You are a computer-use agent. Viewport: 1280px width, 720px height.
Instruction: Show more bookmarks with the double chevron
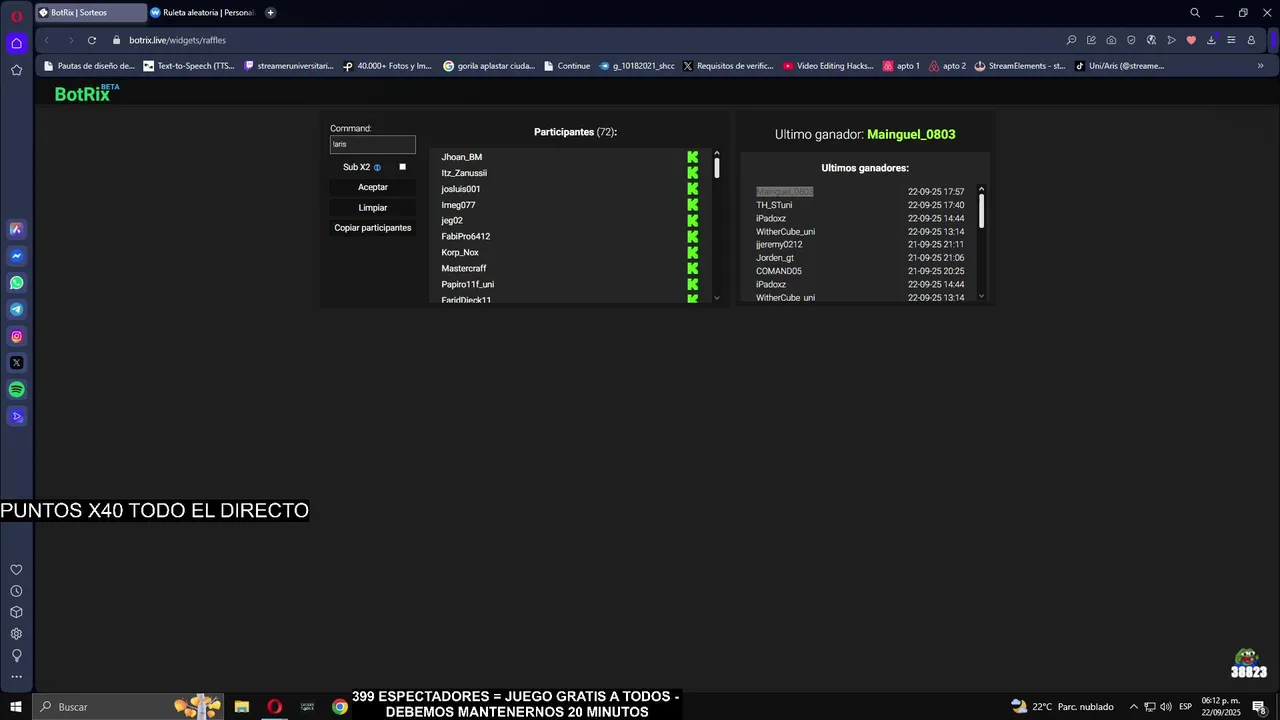tap(1260, 66)
